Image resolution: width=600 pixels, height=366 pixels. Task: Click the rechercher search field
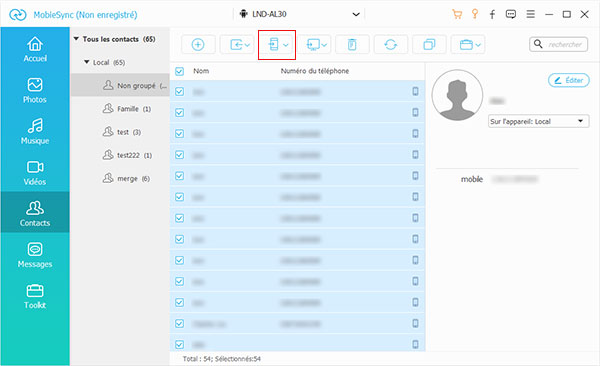point(559,44)
